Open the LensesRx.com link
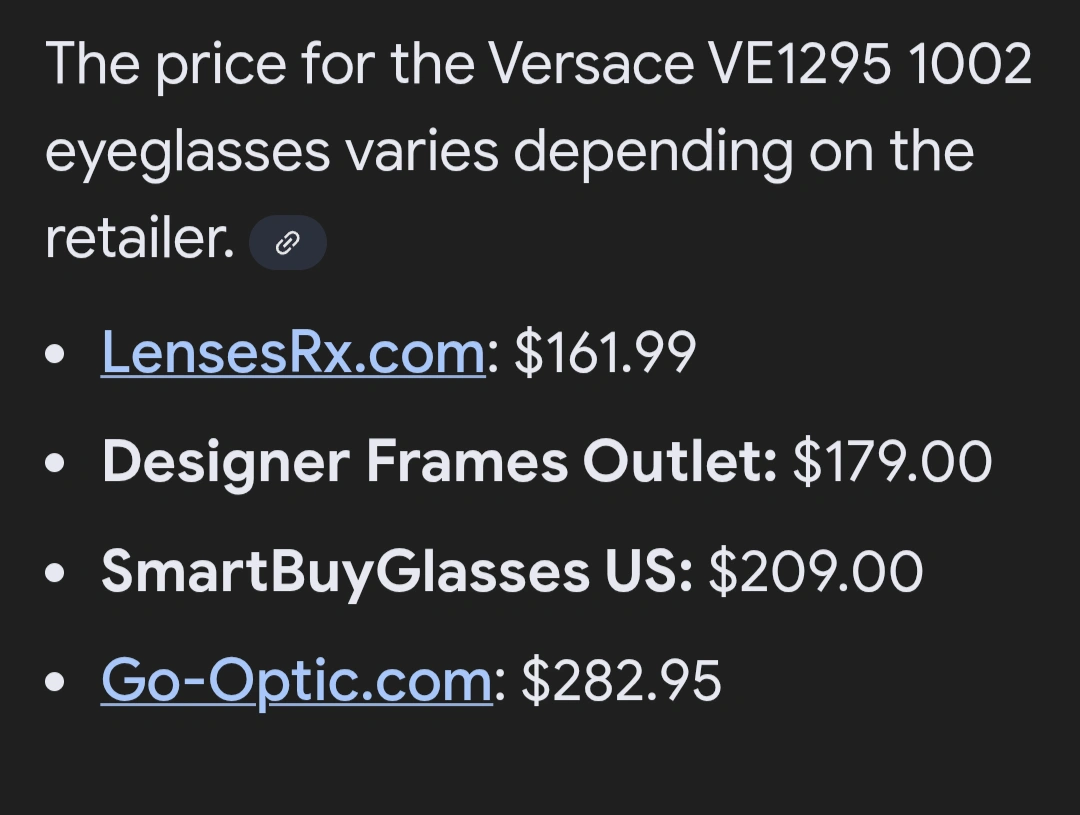This screenshot has width=1080, height=815. click(x=293, y=353)
